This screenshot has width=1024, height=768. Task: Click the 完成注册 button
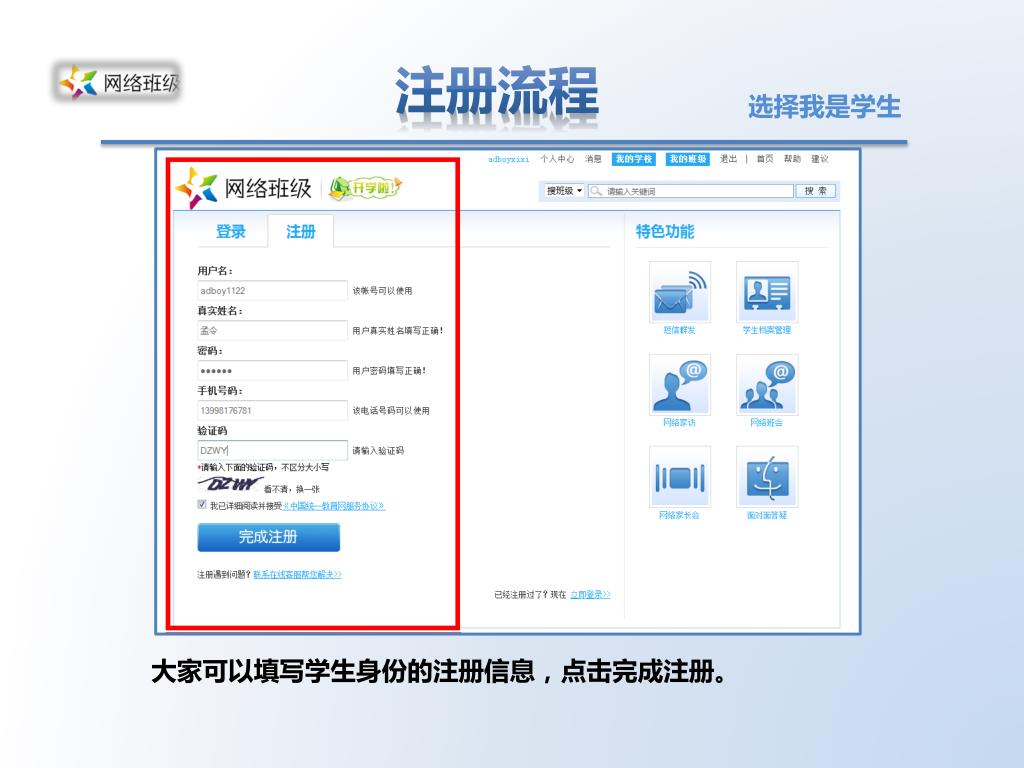(268, 537)
